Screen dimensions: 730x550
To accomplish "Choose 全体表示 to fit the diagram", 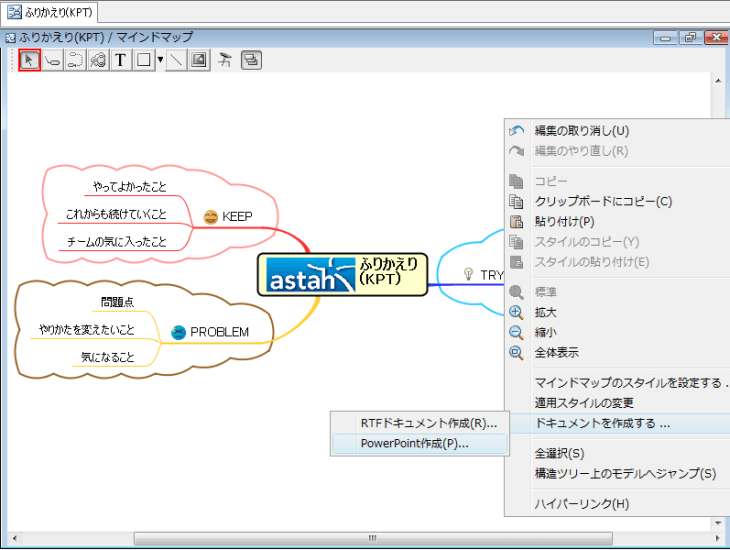I will point(557,353).
